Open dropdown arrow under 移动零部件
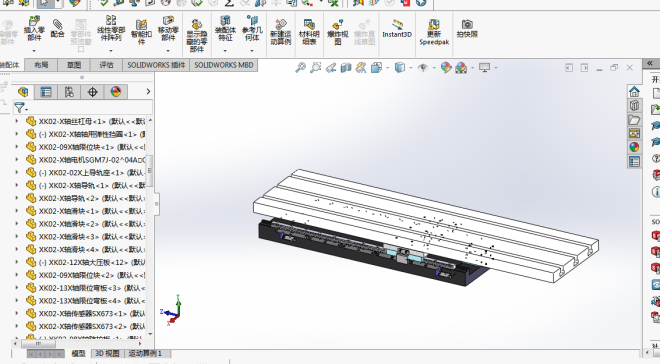Image resolution: width=660 pixels, height=364 pixels. [168, 51]
